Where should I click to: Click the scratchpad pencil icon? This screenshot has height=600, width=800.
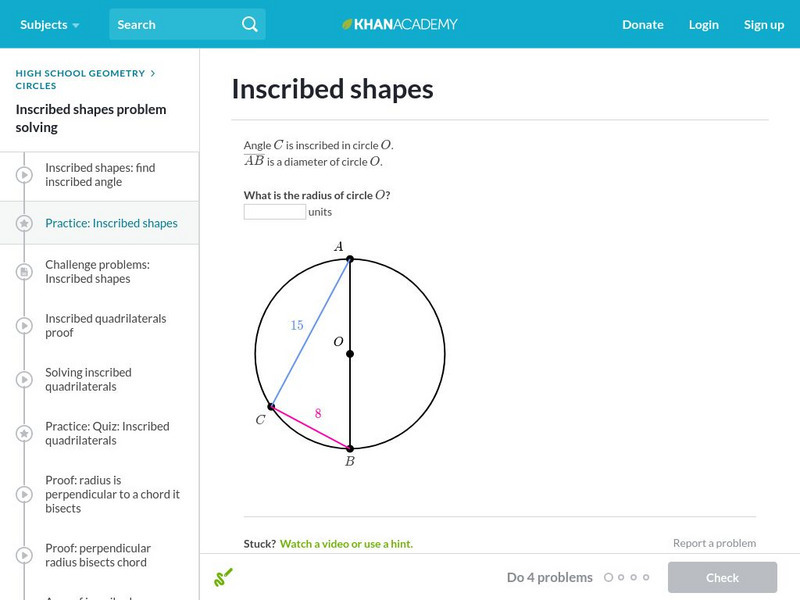(223, 577)
